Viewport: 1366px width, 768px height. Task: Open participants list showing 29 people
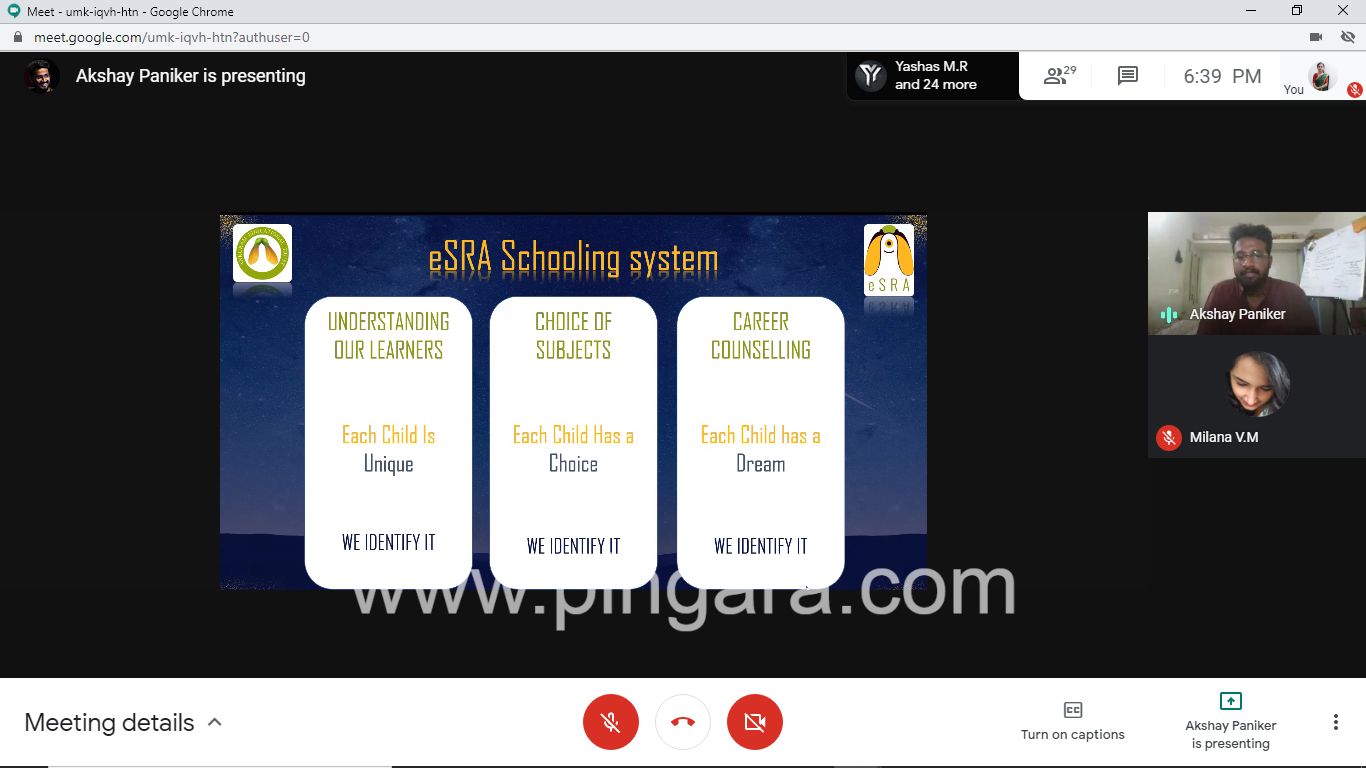[x=1059, y=76]
